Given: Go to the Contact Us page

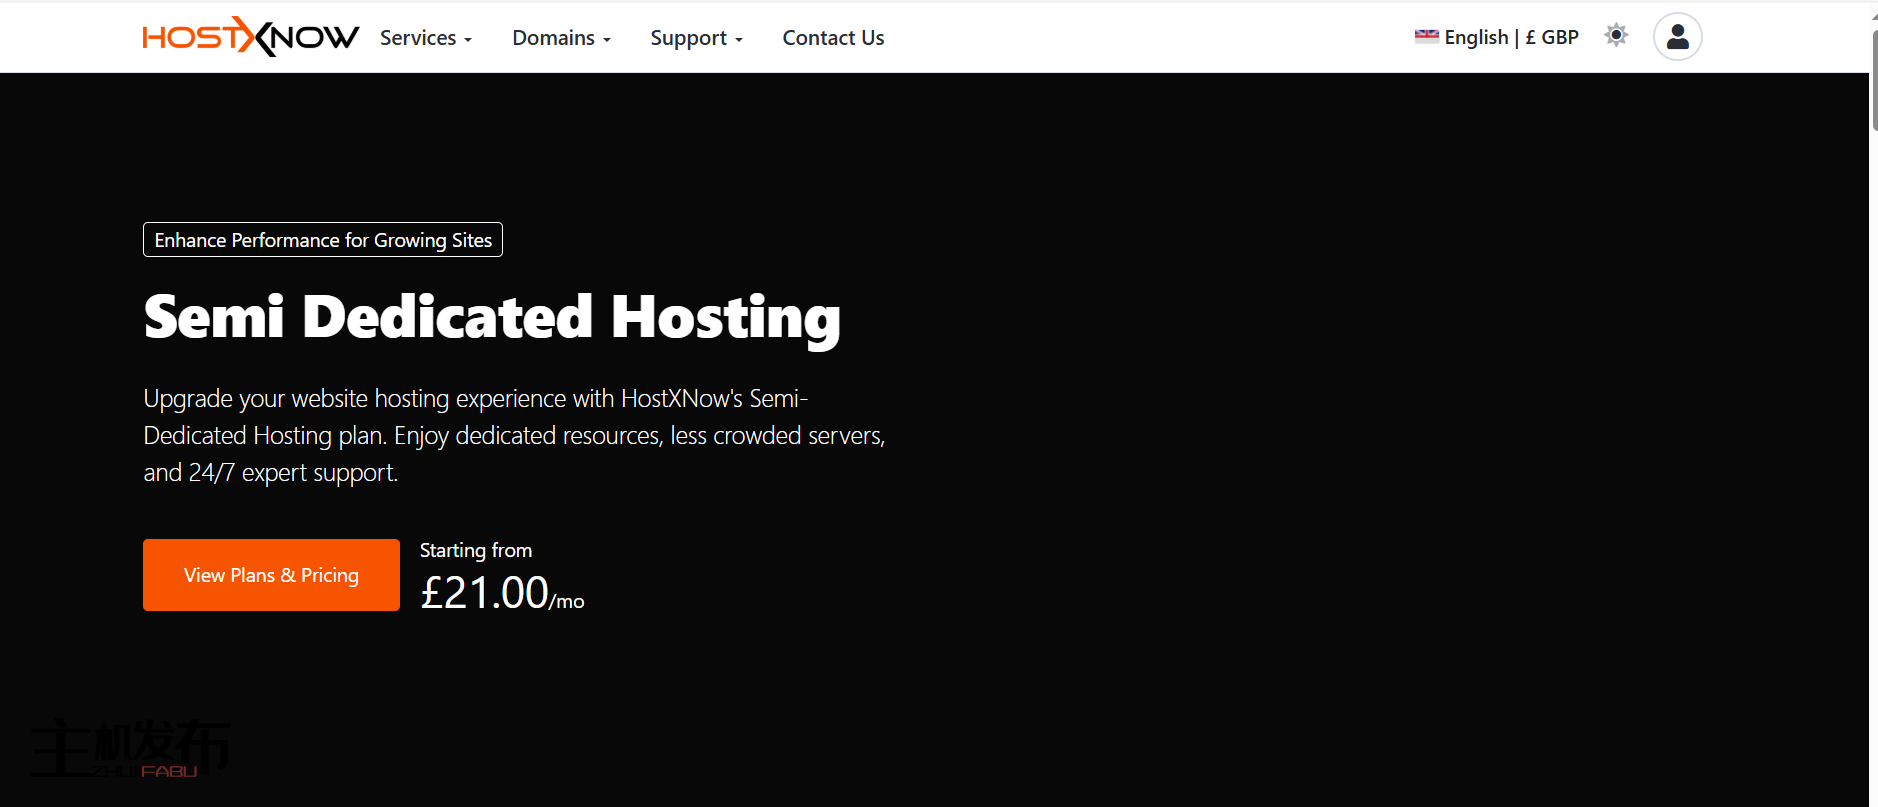Looking at the screenshot, I should coord(833,38).
